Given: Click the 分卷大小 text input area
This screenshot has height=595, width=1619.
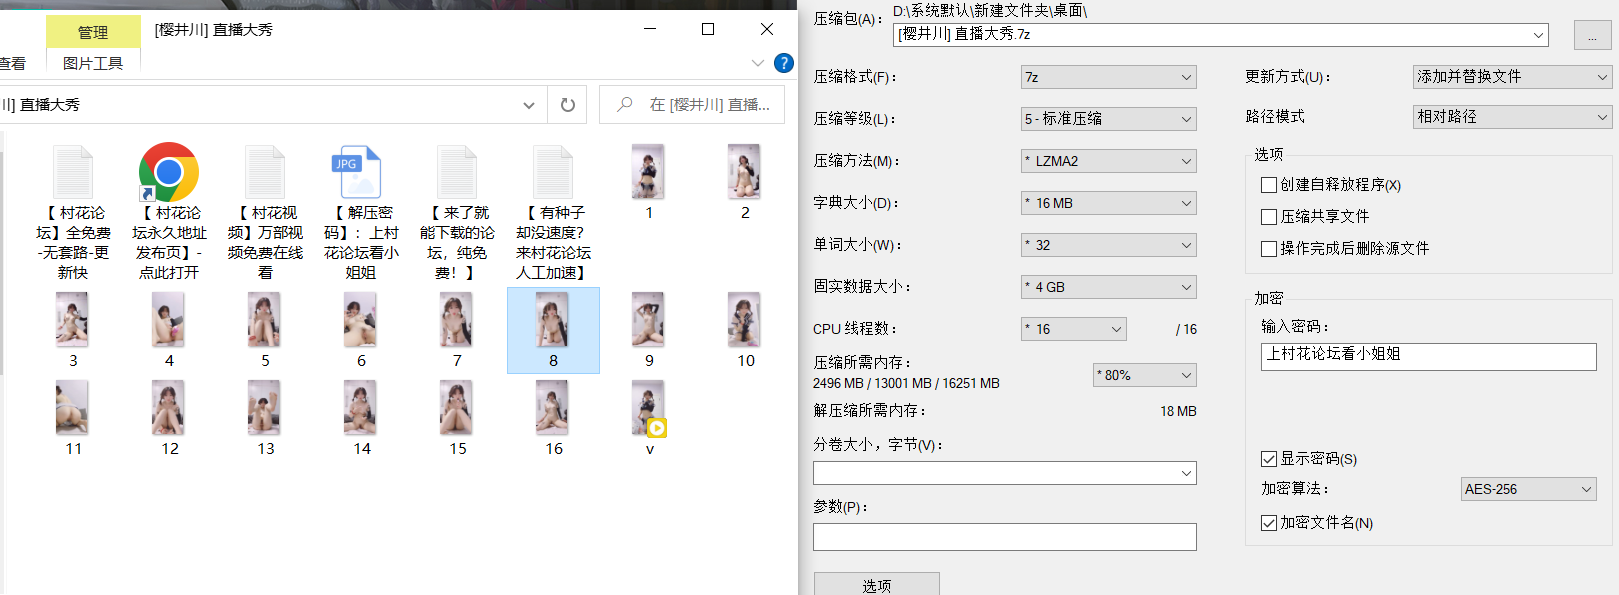Looking at the screenshot, I should 995,473.
